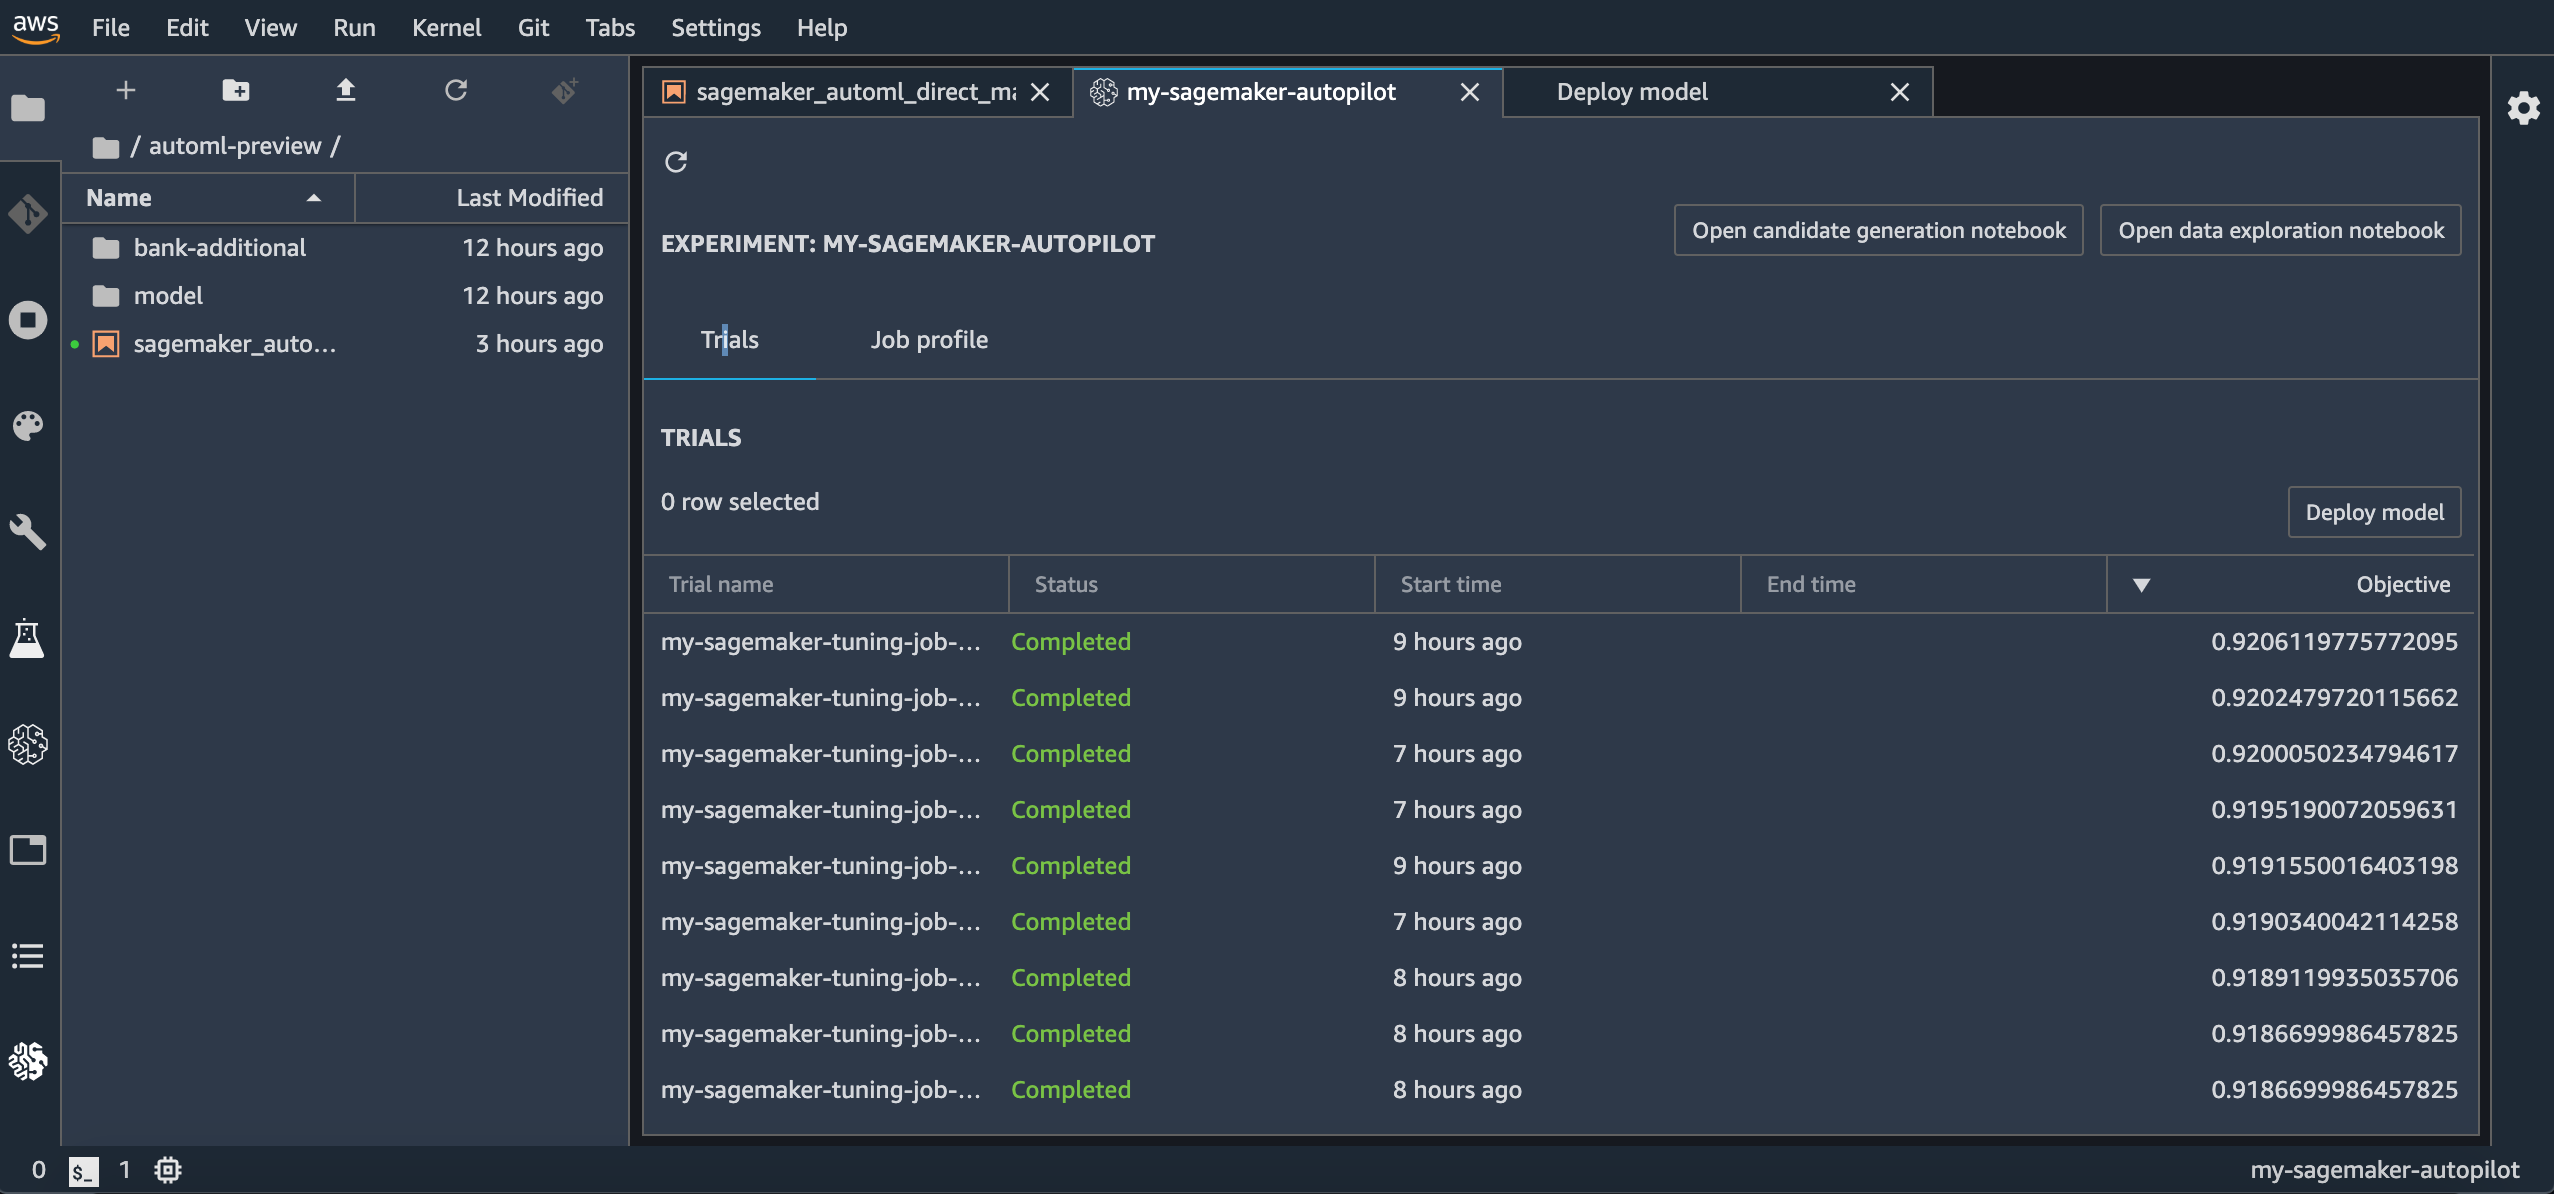Click Open candidate generation notebook
2554x1194 pixels.
(x=1877, y=230)
